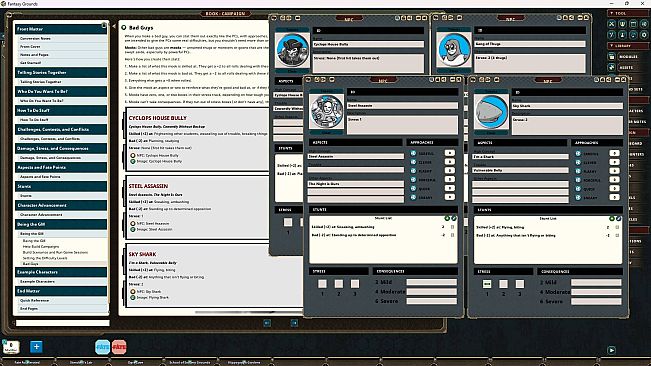This screenshot has width=651, height=366.
Task: Open the Get Started! page
Action: click(x=30, y=63)
